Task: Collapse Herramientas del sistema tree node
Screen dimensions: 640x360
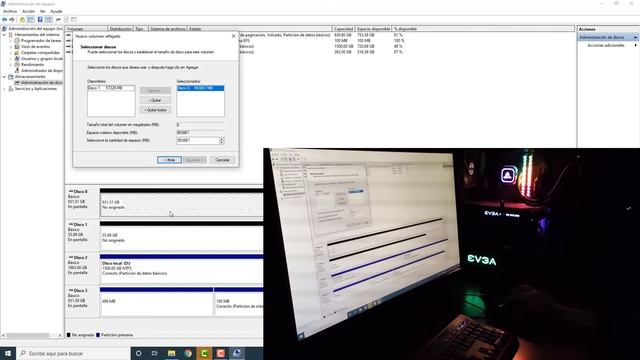Action: [x=4, y=35]
